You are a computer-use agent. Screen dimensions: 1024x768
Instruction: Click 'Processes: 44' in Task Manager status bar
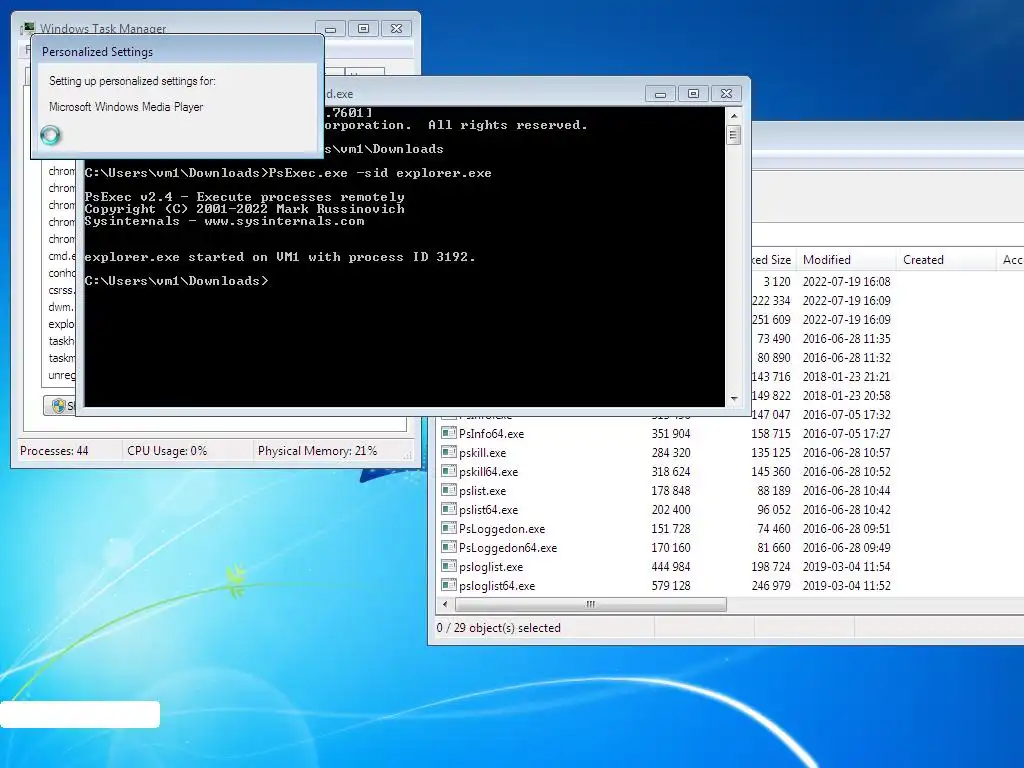coord(54,451)
